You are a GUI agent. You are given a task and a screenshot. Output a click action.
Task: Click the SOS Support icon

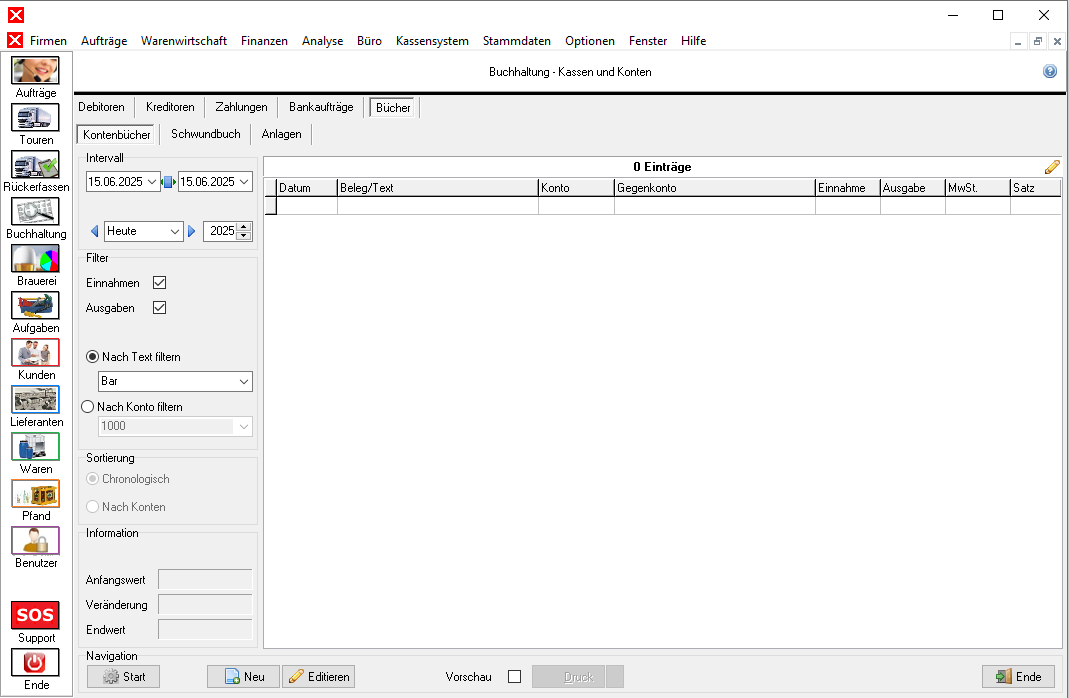point(35,615)
